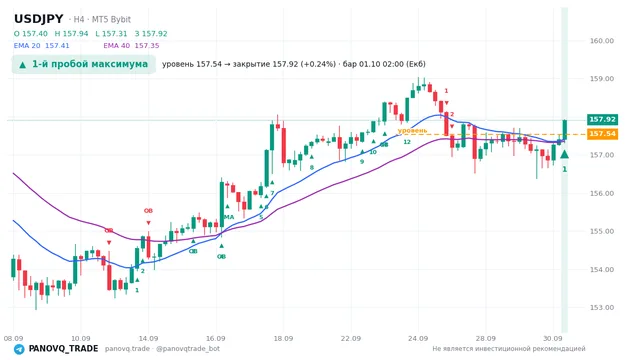Click the green triangle in the breakout badge
Viewport: 640px width, 360px height.
click(x=23, y=64)
